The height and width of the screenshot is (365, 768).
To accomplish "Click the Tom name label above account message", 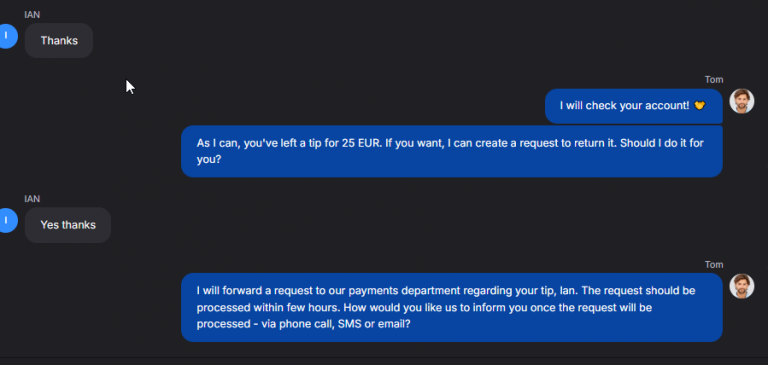I will click(x=714, y=80).
